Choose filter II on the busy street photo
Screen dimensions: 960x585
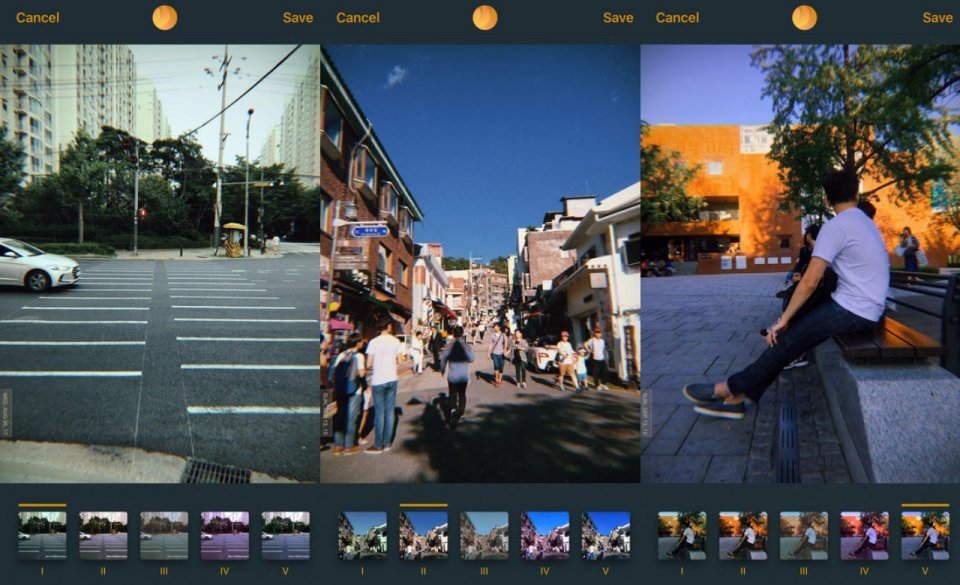[423, 535]
